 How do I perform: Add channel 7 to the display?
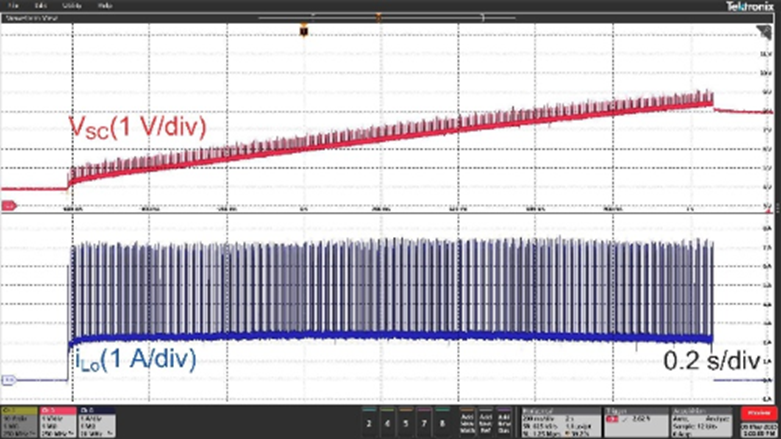click(424, 423)
